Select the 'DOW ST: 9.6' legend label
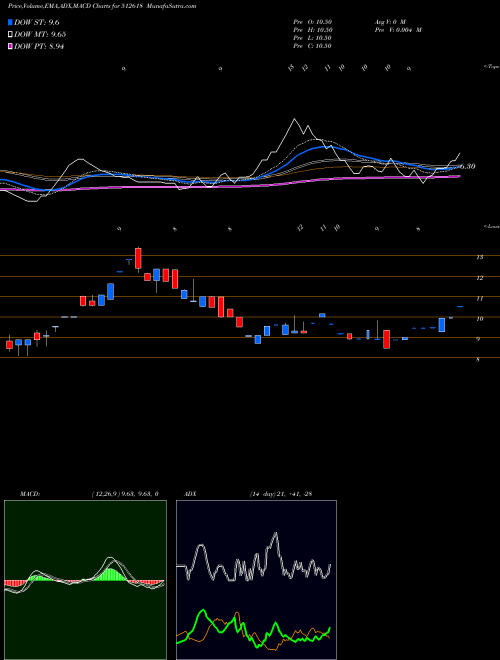This screenshot has width=500, height=660. [x=36, y=22]
